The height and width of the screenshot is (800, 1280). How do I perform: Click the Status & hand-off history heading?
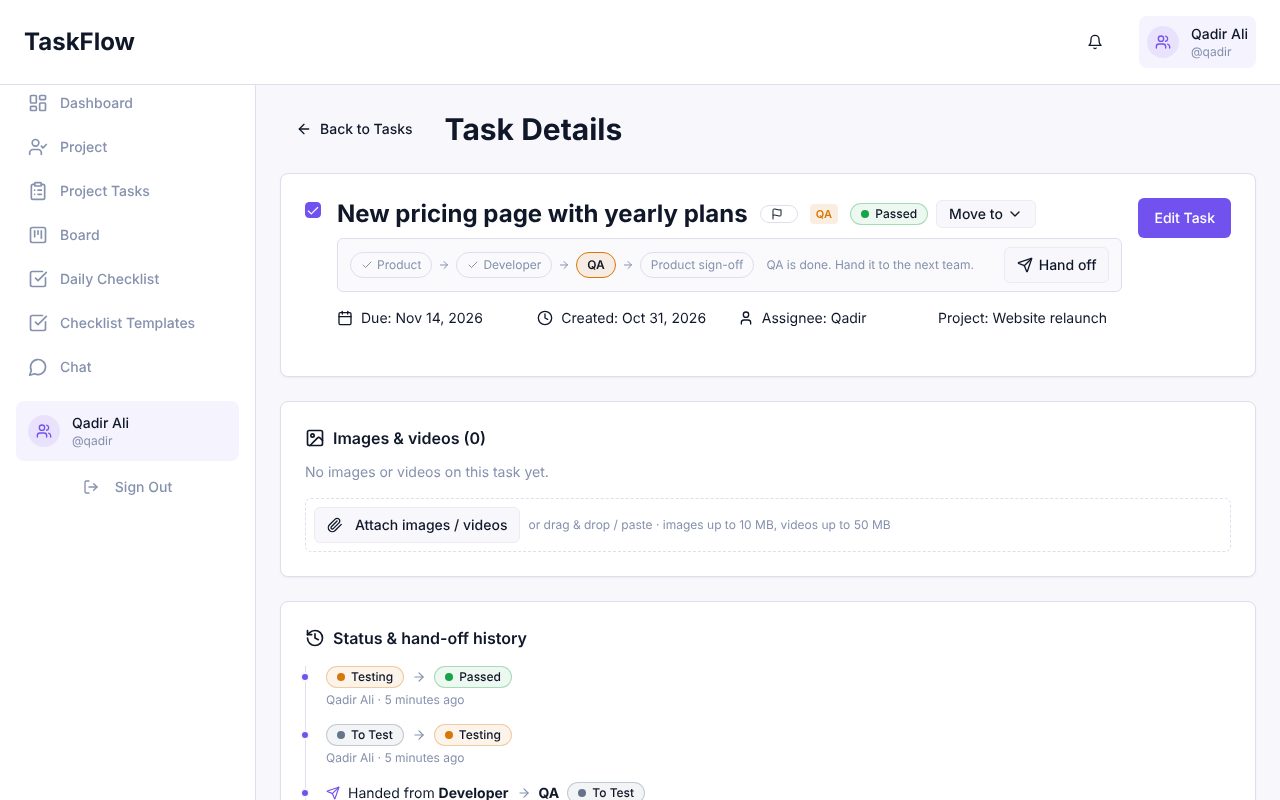[x=430, y=638]
